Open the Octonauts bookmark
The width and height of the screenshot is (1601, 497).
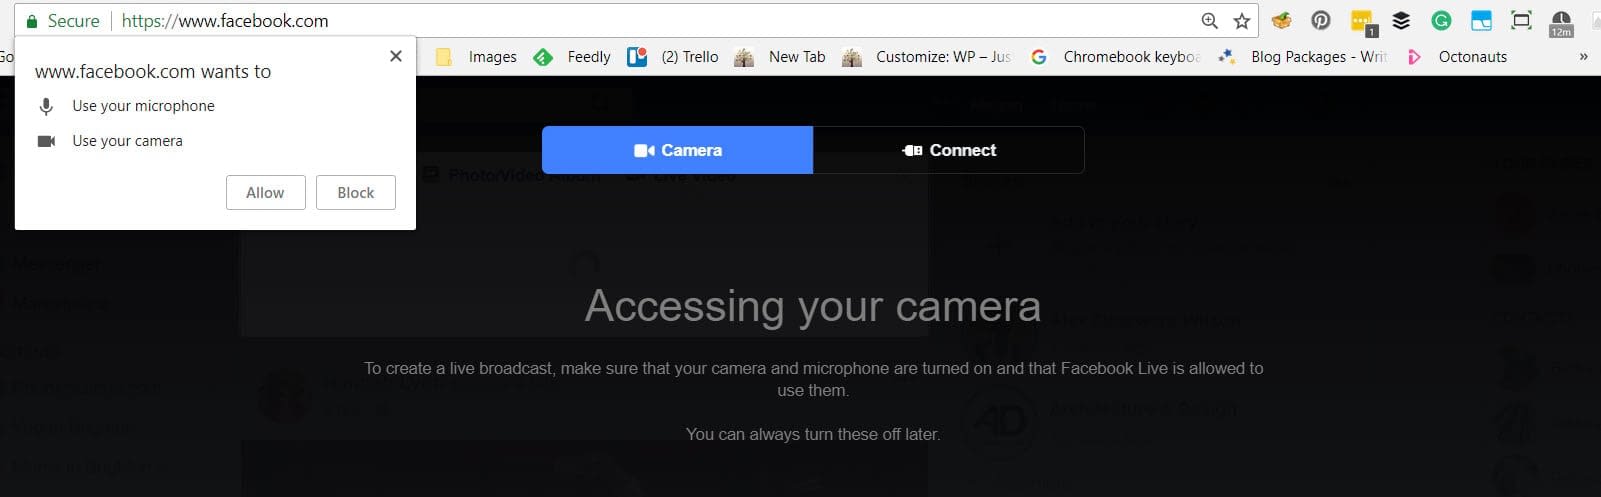1456,57
